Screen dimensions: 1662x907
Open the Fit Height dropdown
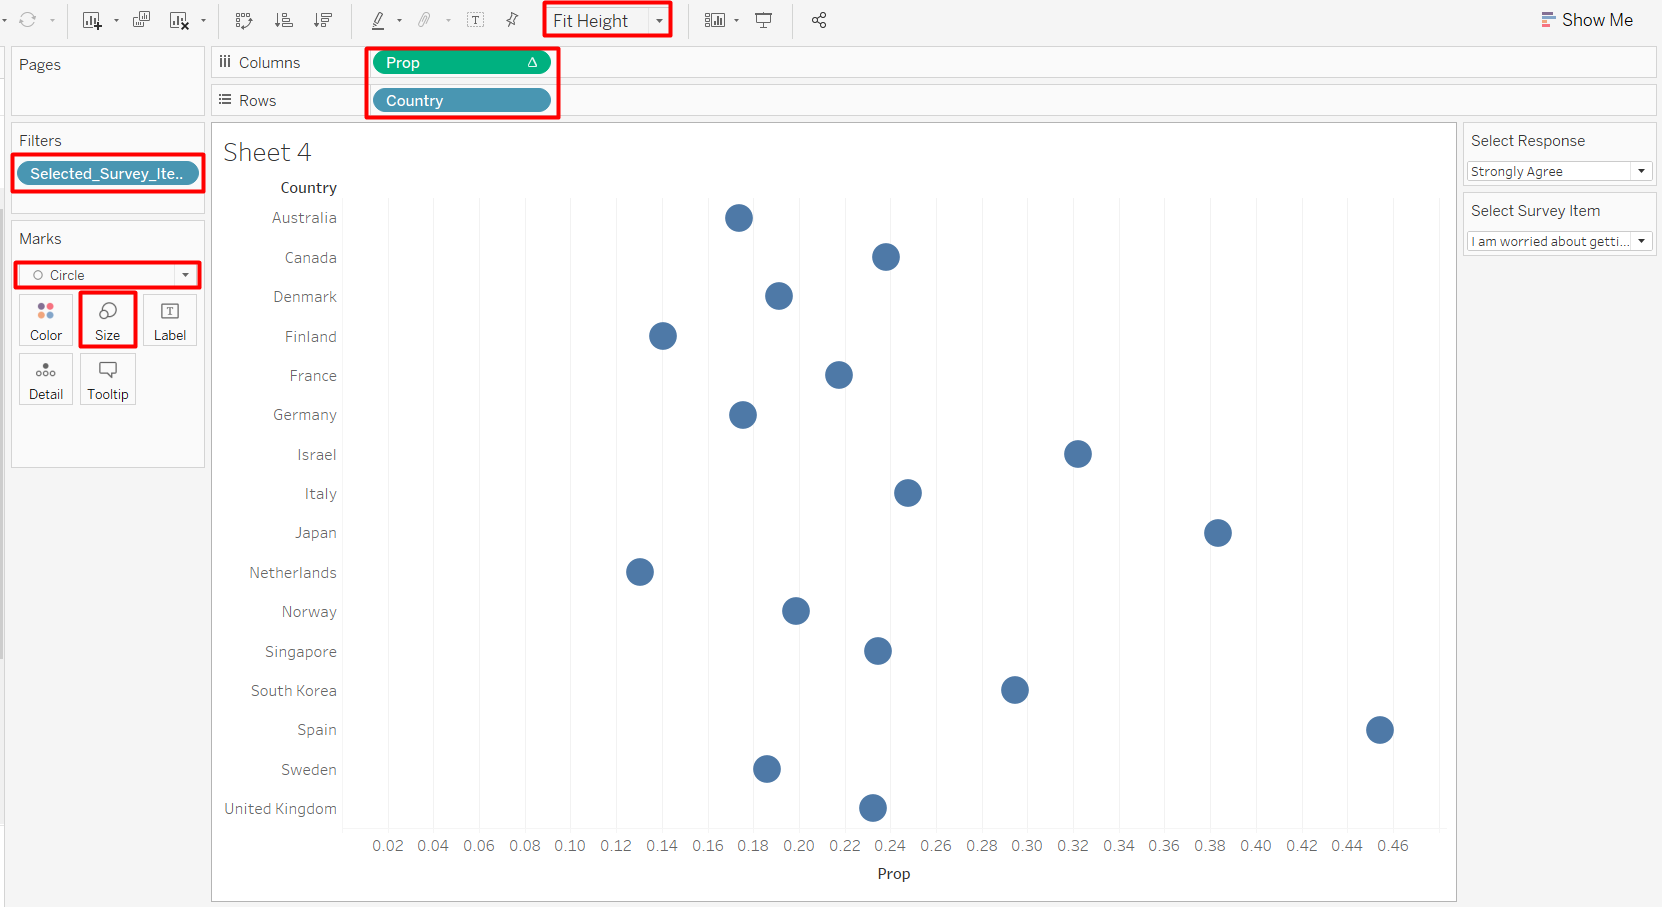(x=658, y=19)
